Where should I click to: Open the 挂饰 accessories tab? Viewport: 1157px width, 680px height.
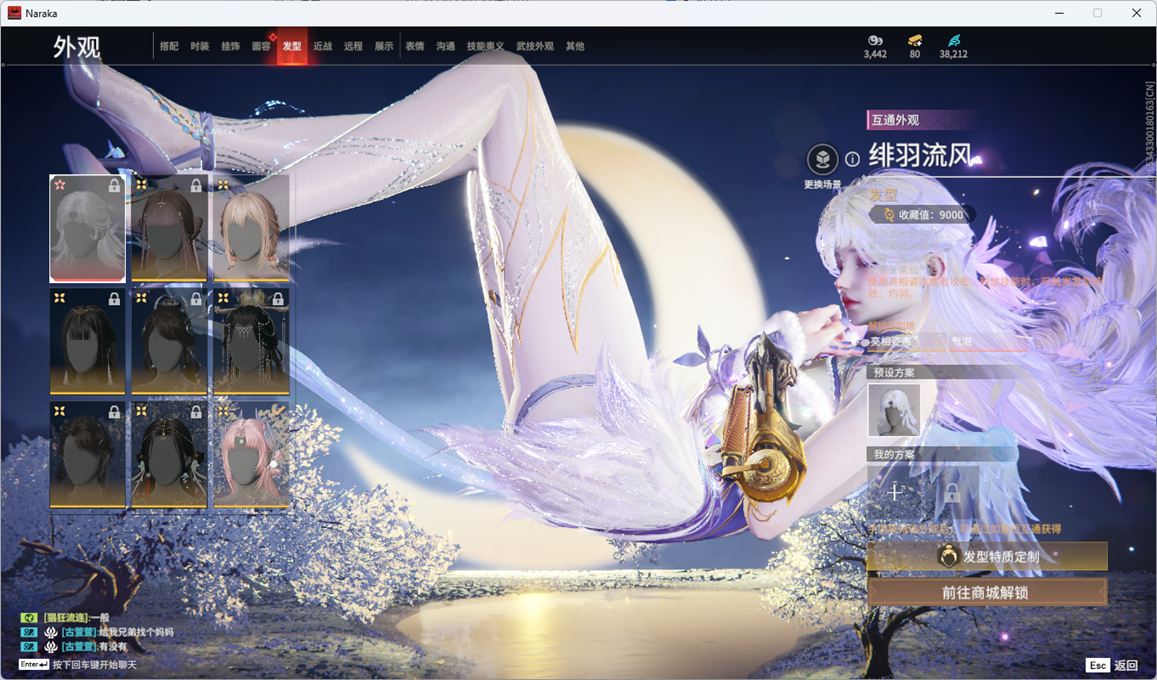[230, 46]
